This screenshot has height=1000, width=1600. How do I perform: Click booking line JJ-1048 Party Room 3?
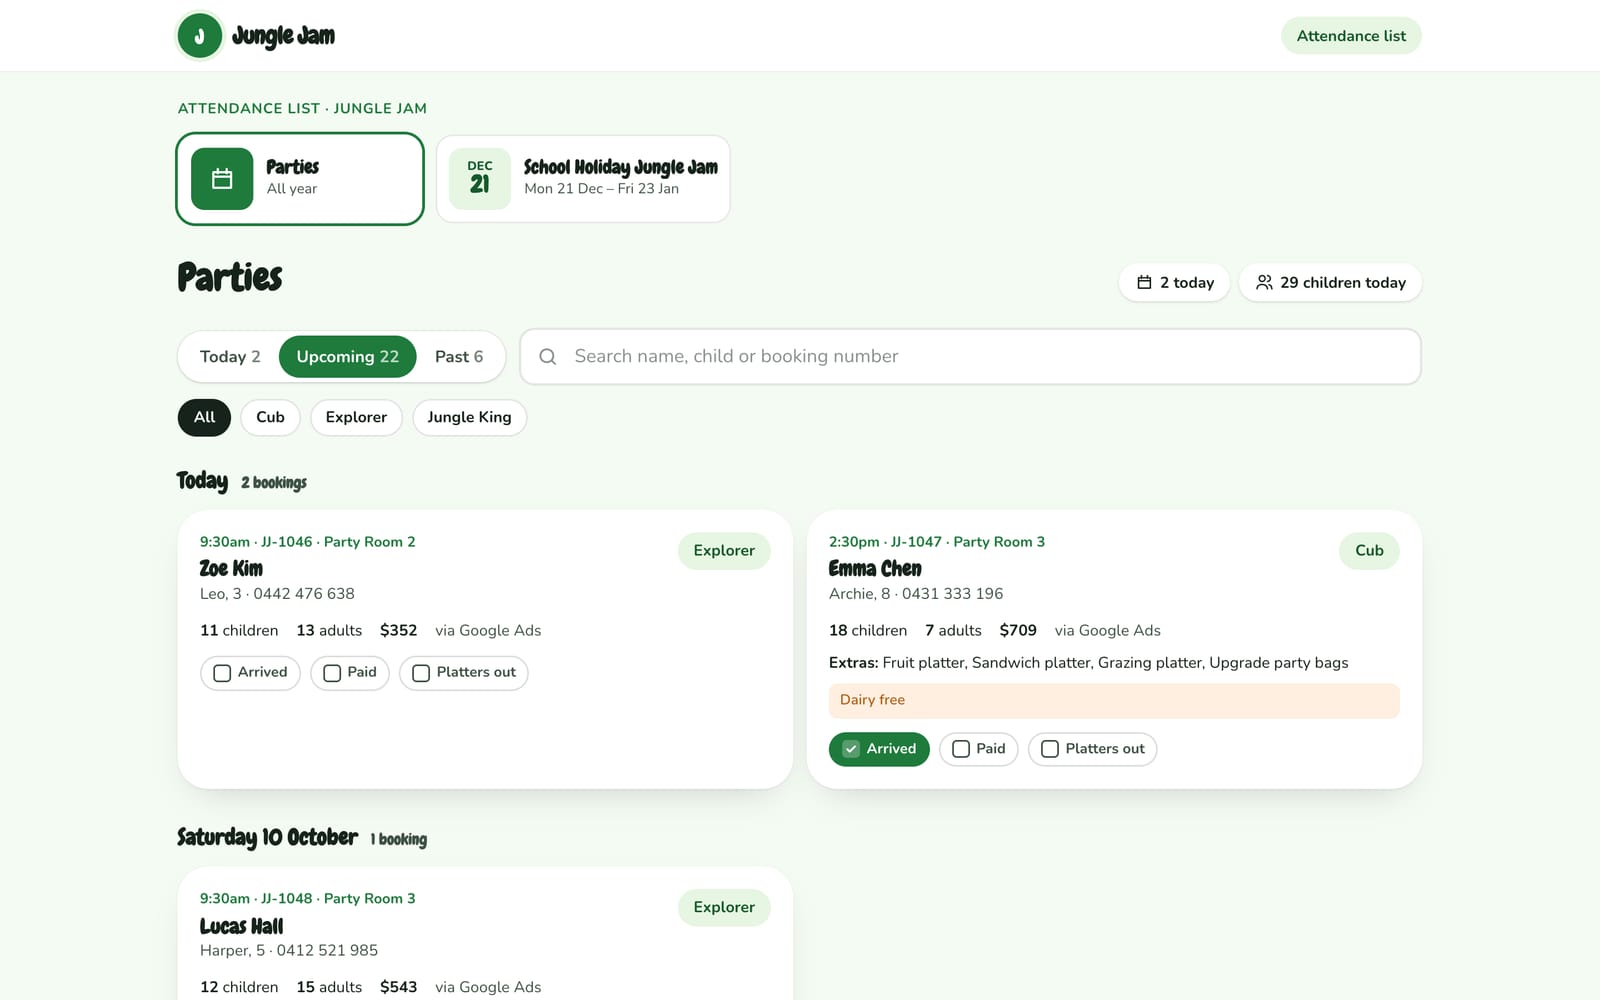[x=307, y=899]
